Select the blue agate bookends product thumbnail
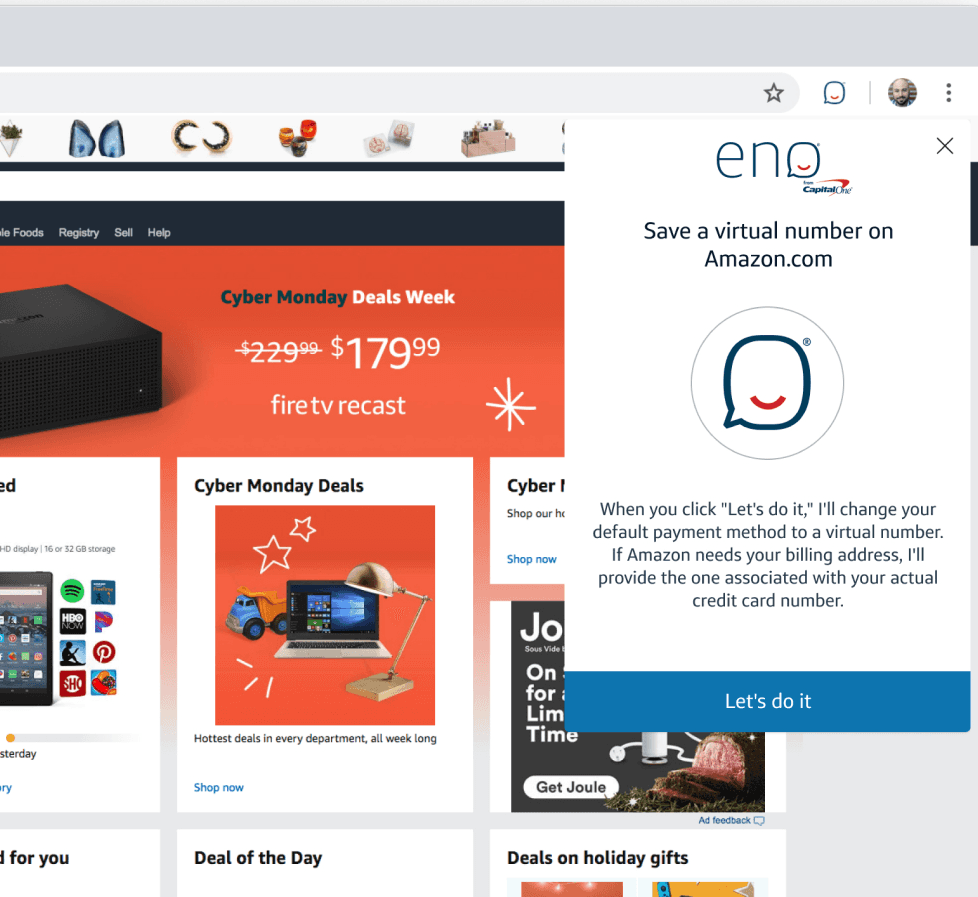The width and height of the screenshot is (978, 897). click(x=97, y=138)
